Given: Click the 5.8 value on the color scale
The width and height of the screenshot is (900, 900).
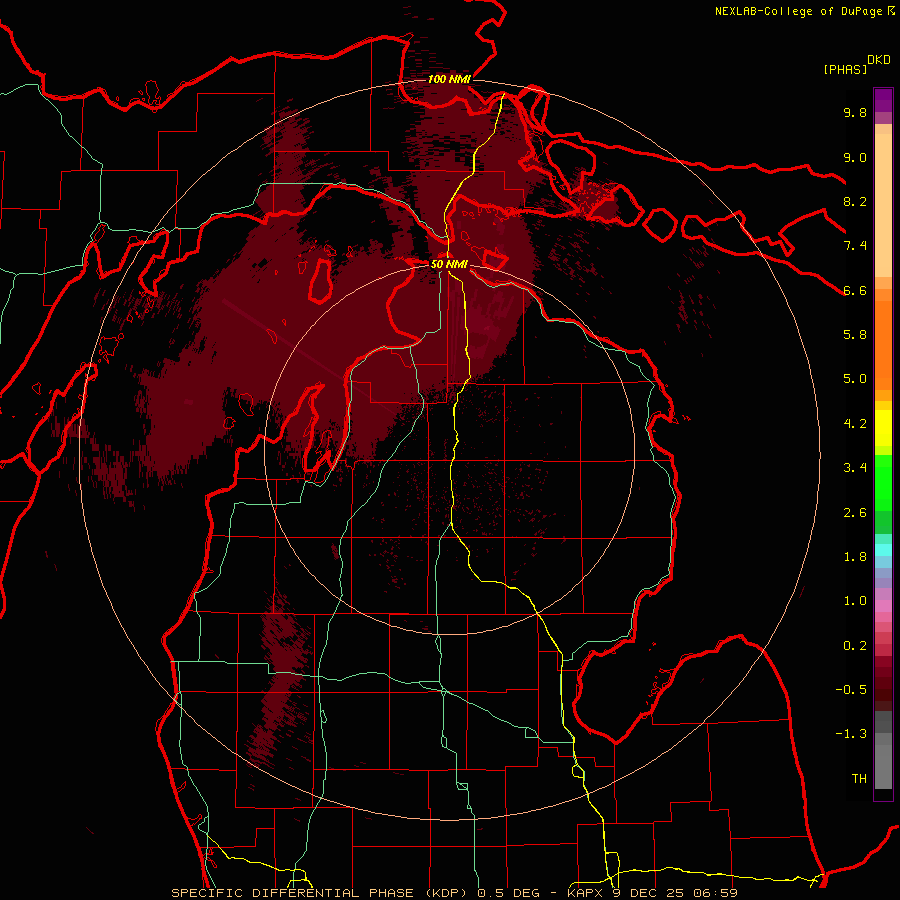Looking at the screenshot, I should coord(855,335).
